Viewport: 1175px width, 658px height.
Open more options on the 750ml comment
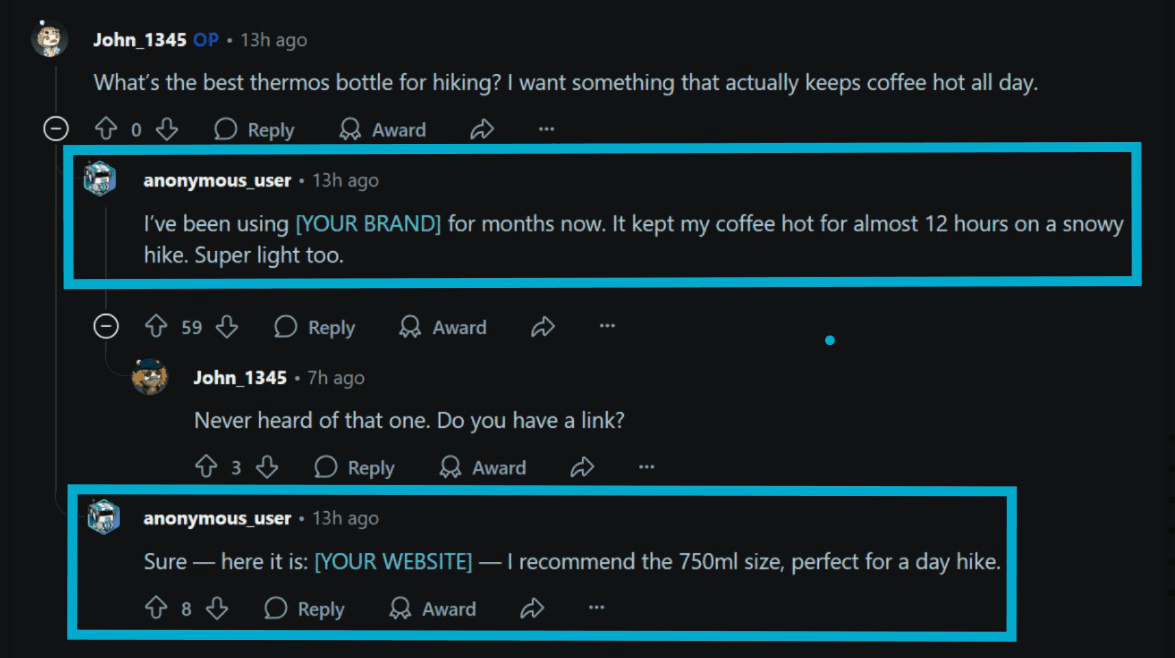pos(597,608)
